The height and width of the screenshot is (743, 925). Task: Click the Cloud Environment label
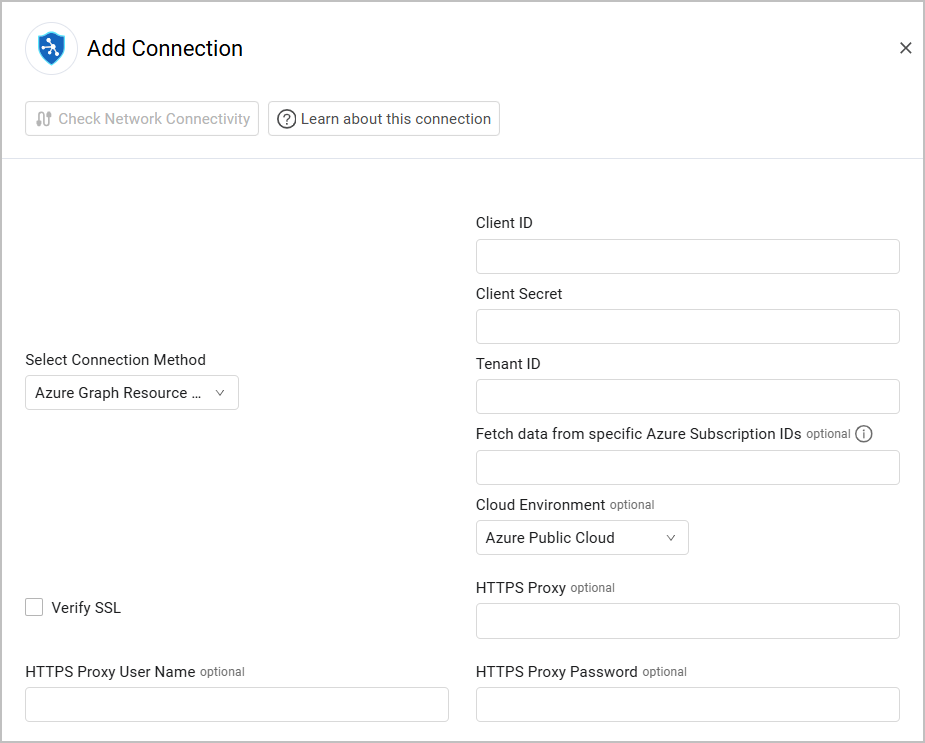point(540,505)
